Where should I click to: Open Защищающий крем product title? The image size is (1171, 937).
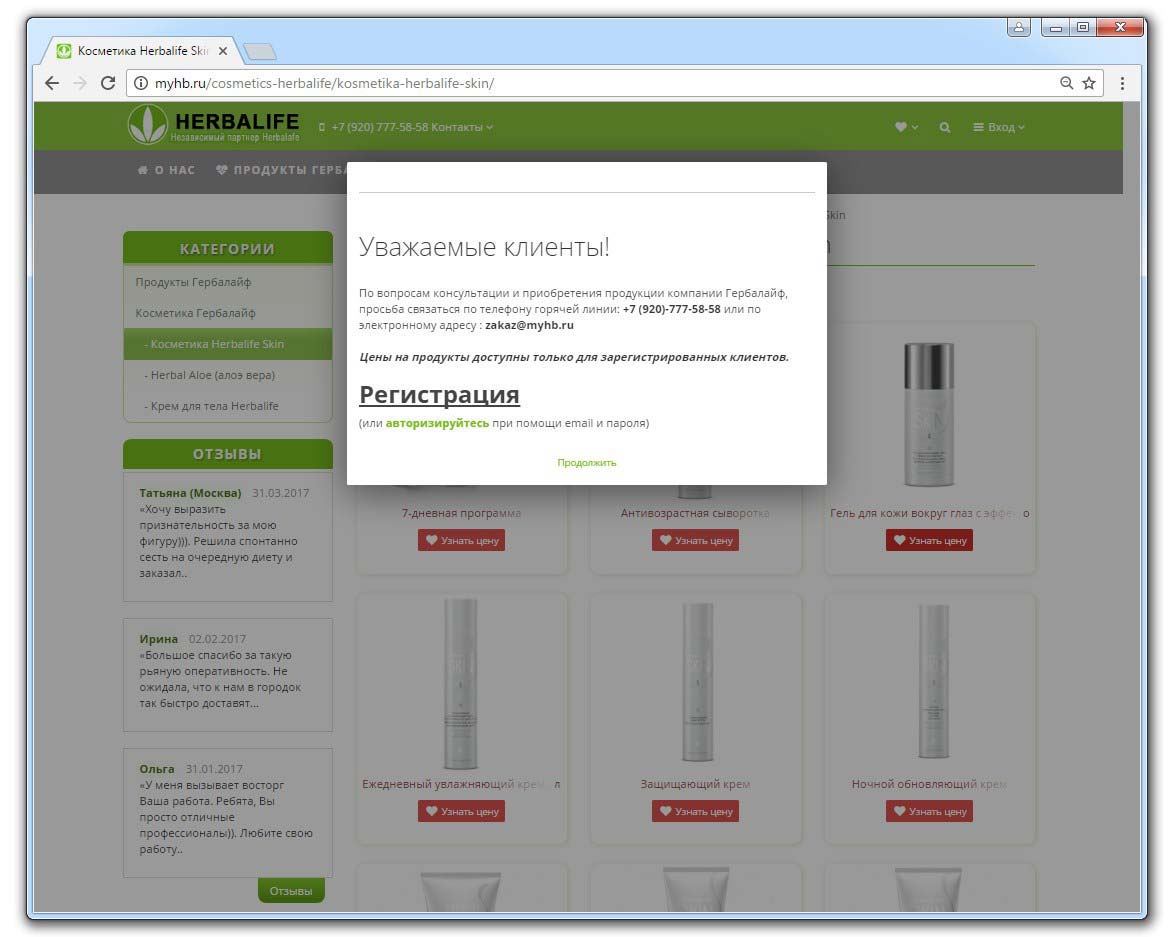coord(695,785)
